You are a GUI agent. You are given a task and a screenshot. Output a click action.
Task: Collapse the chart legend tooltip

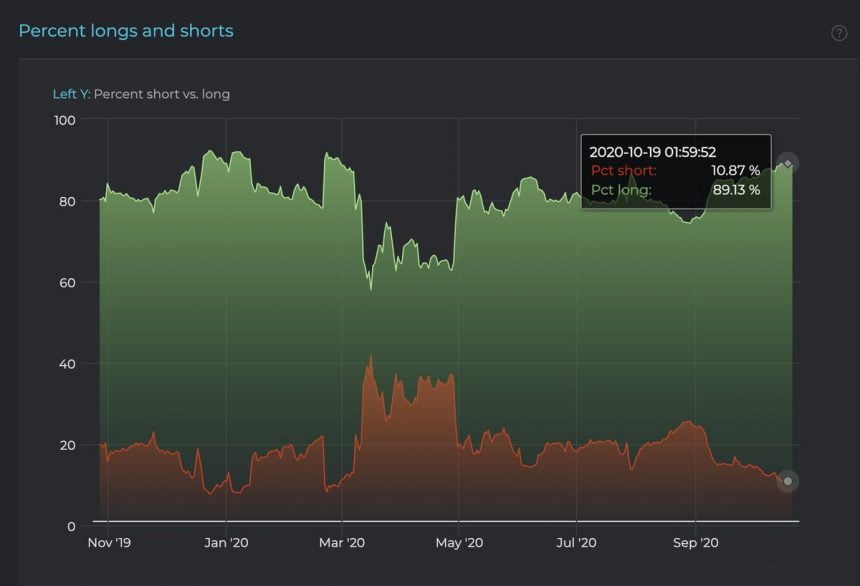pyautogui.click(x=676, y=171)
